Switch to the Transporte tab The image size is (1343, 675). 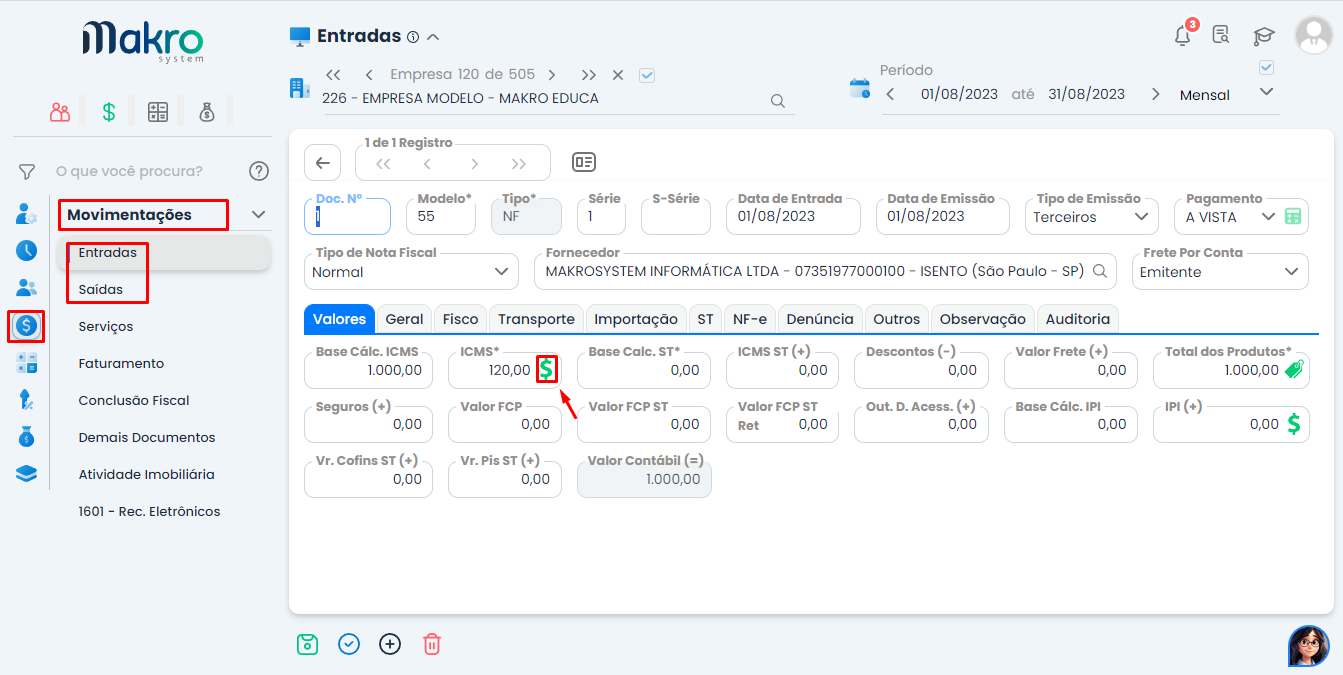[536, 318]
